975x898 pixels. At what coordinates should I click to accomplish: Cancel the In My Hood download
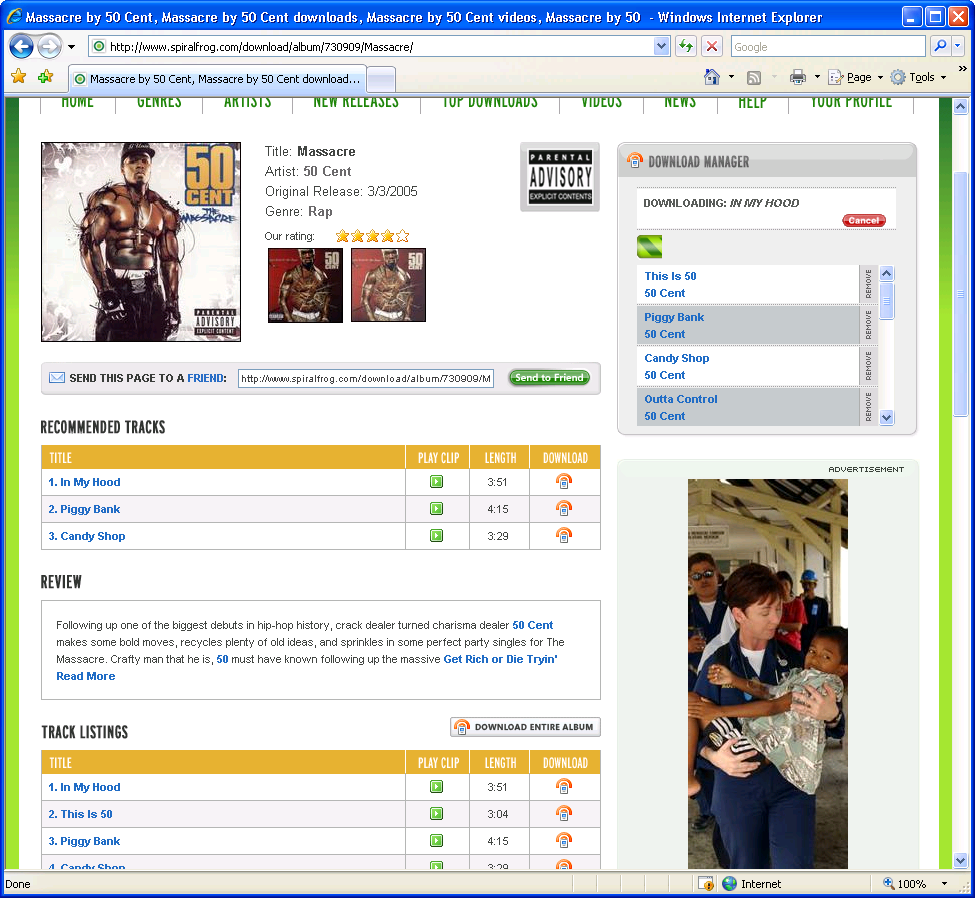[863, 220]
